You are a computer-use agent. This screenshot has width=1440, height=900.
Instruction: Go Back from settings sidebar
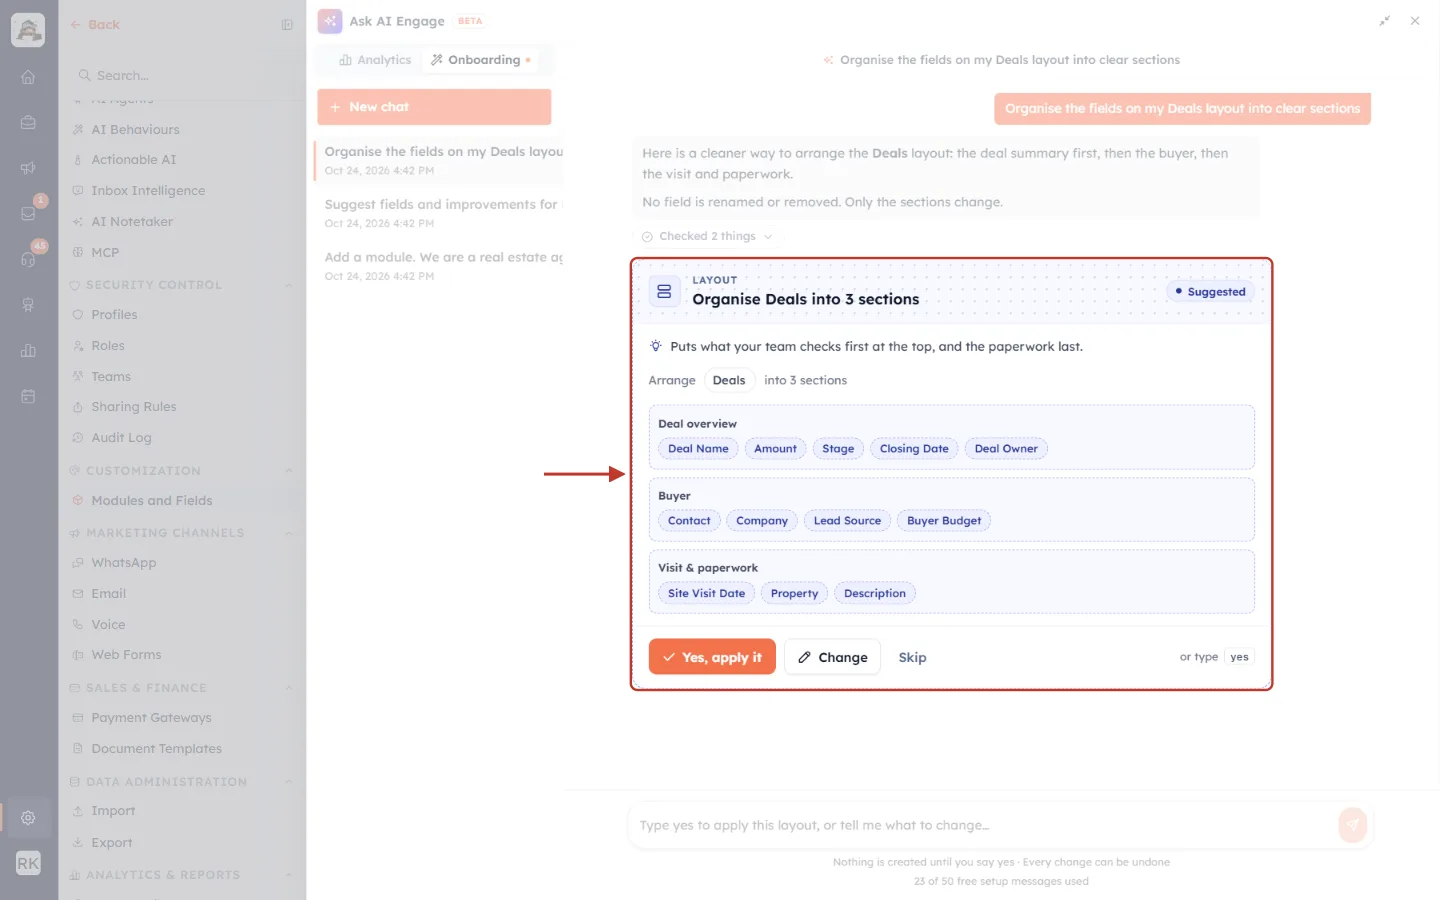pyautogui.click(x=95, y=25)
